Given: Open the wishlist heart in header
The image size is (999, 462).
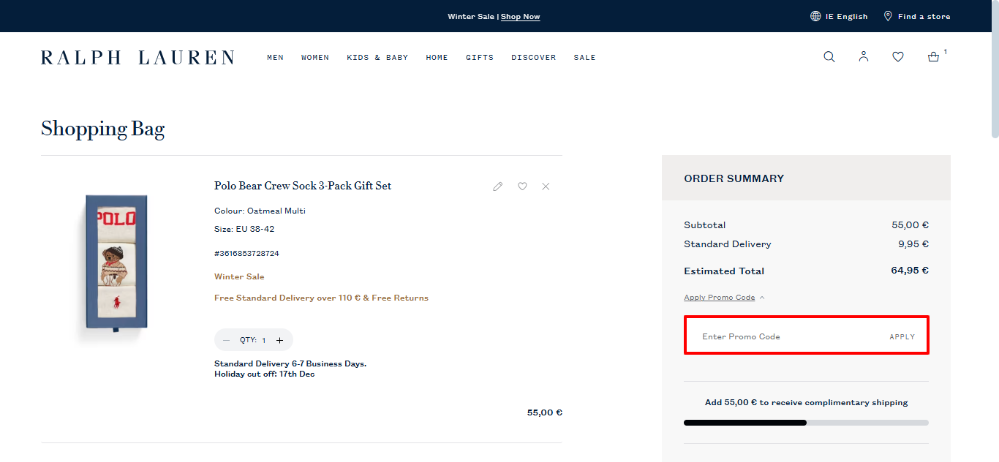Looking at the screenshot, I should pyautogui.click(x=898, y=57).
